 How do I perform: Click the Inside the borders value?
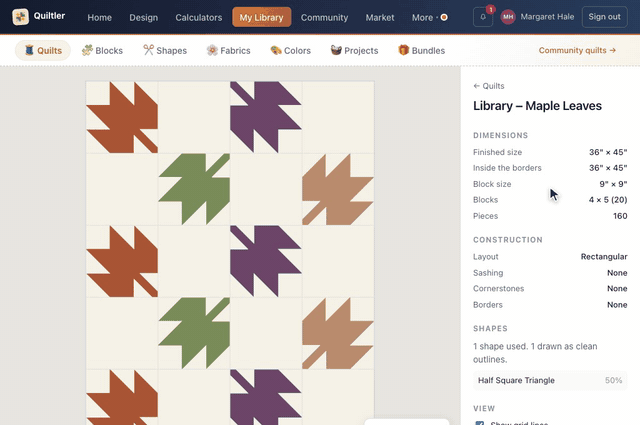pos(608,168)
